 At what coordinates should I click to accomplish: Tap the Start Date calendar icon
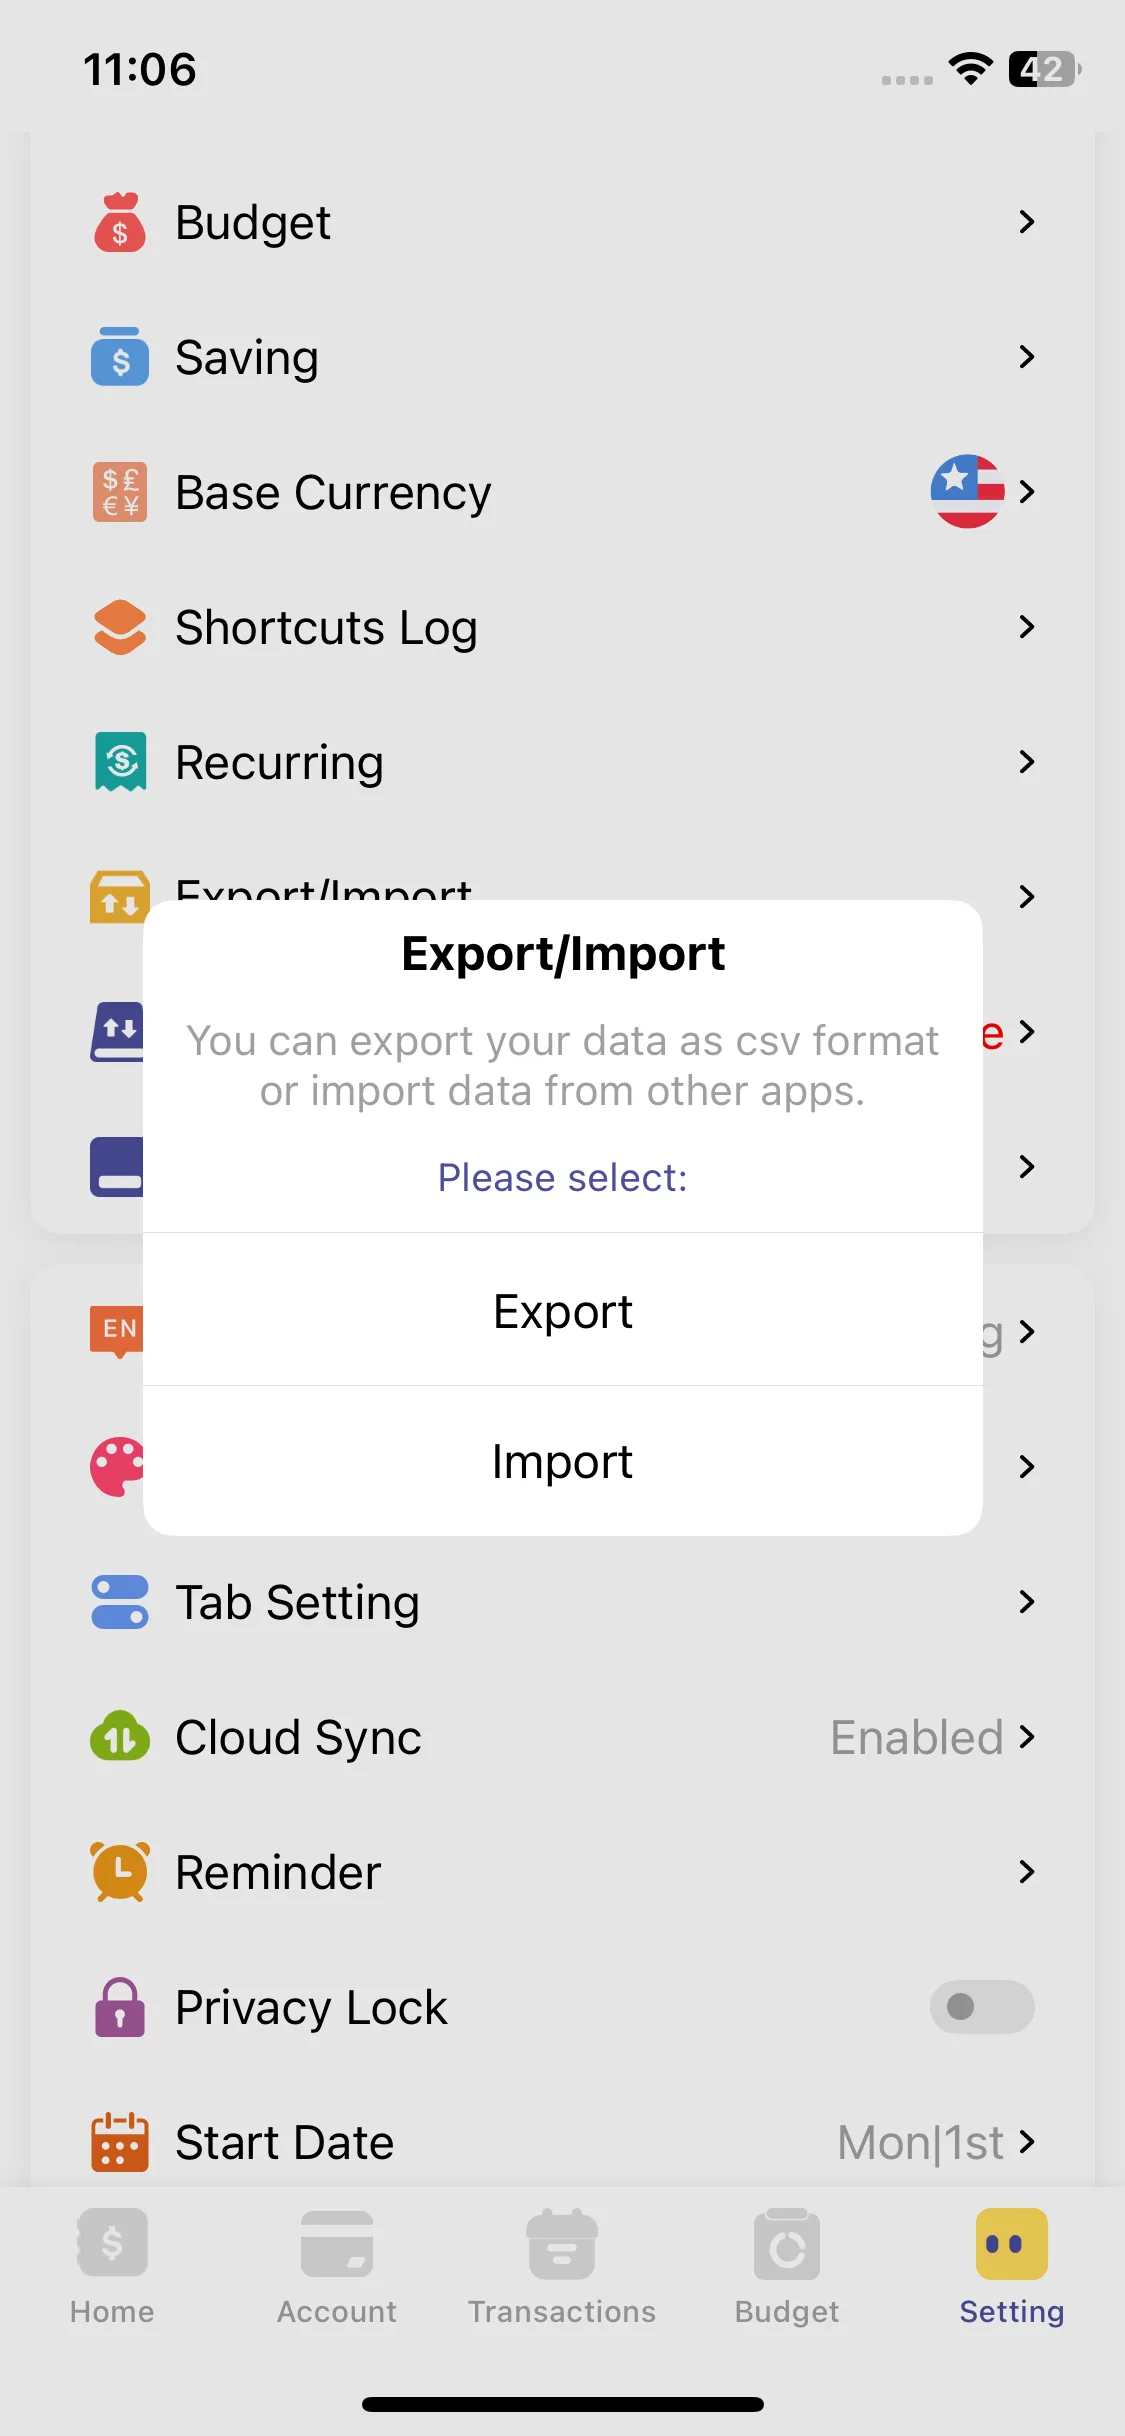coord(120,2142)
